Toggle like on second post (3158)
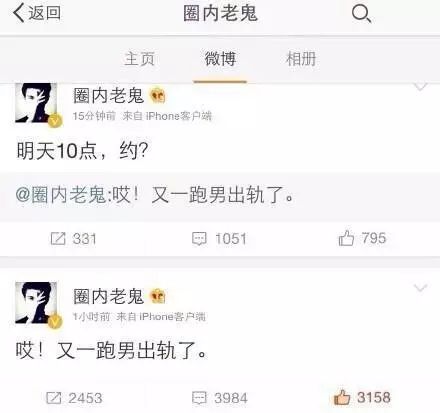Image resolution: width=440 pixels, height=413 pixels. 362,397
